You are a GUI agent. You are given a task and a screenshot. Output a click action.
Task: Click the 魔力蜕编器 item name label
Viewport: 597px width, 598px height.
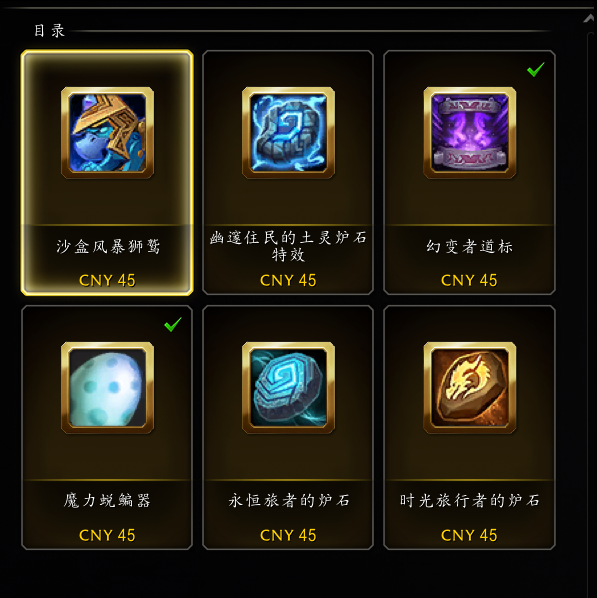107,500
